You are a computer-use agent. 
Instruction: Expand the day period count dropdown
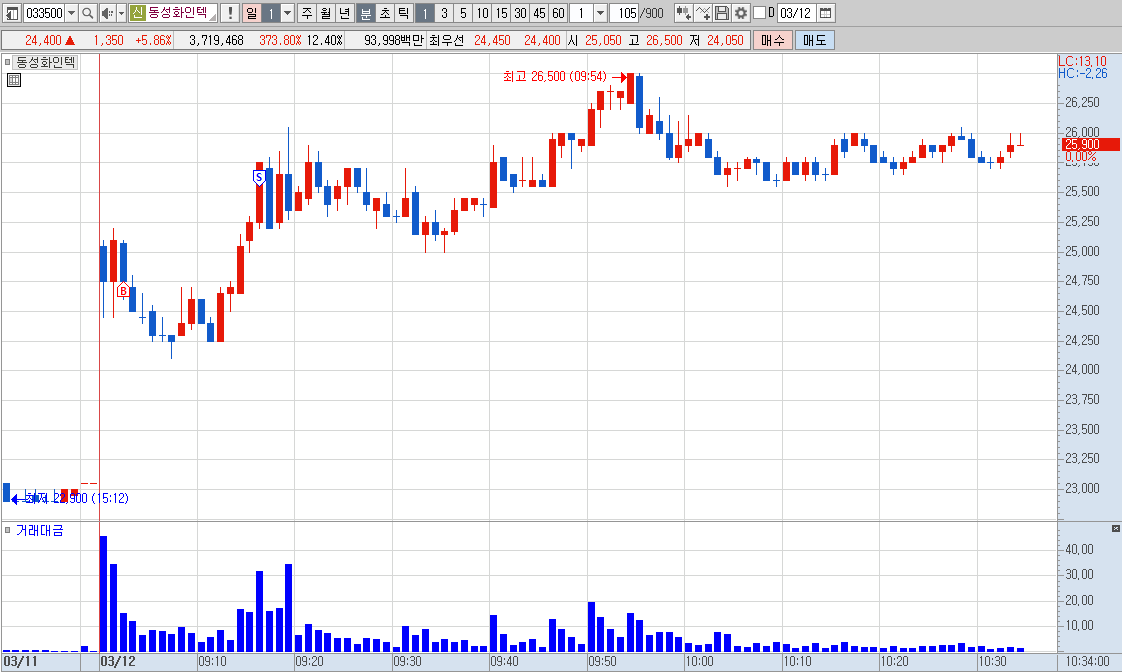point(288,13)
